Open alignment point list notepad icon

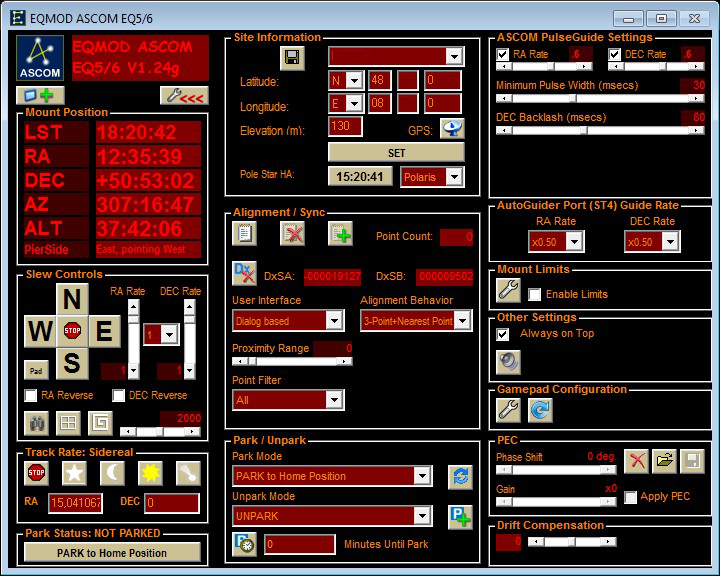click(x=244, y=233)
